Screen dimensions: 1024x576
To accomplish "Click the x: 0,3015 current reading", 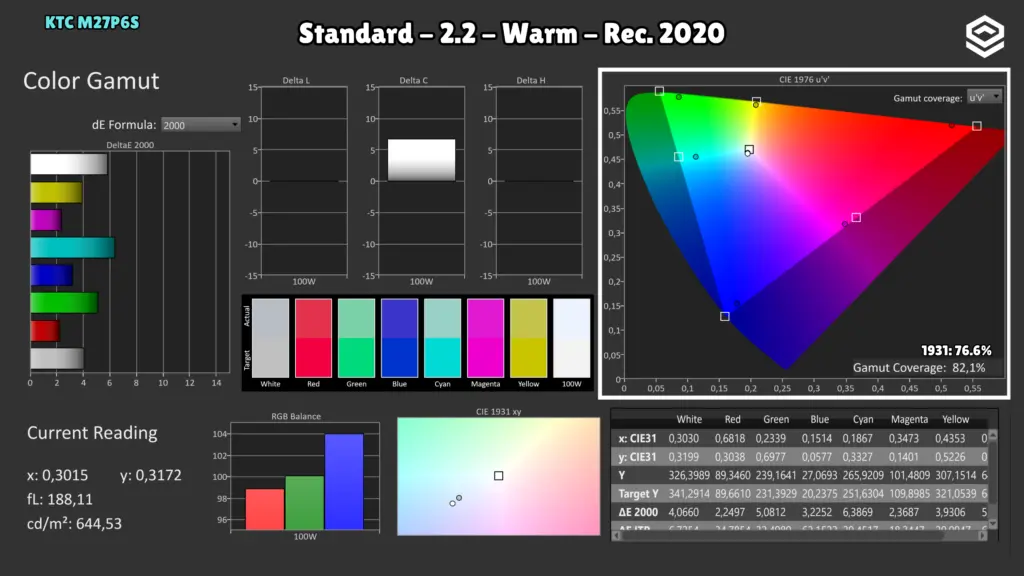I will [57, 475].
